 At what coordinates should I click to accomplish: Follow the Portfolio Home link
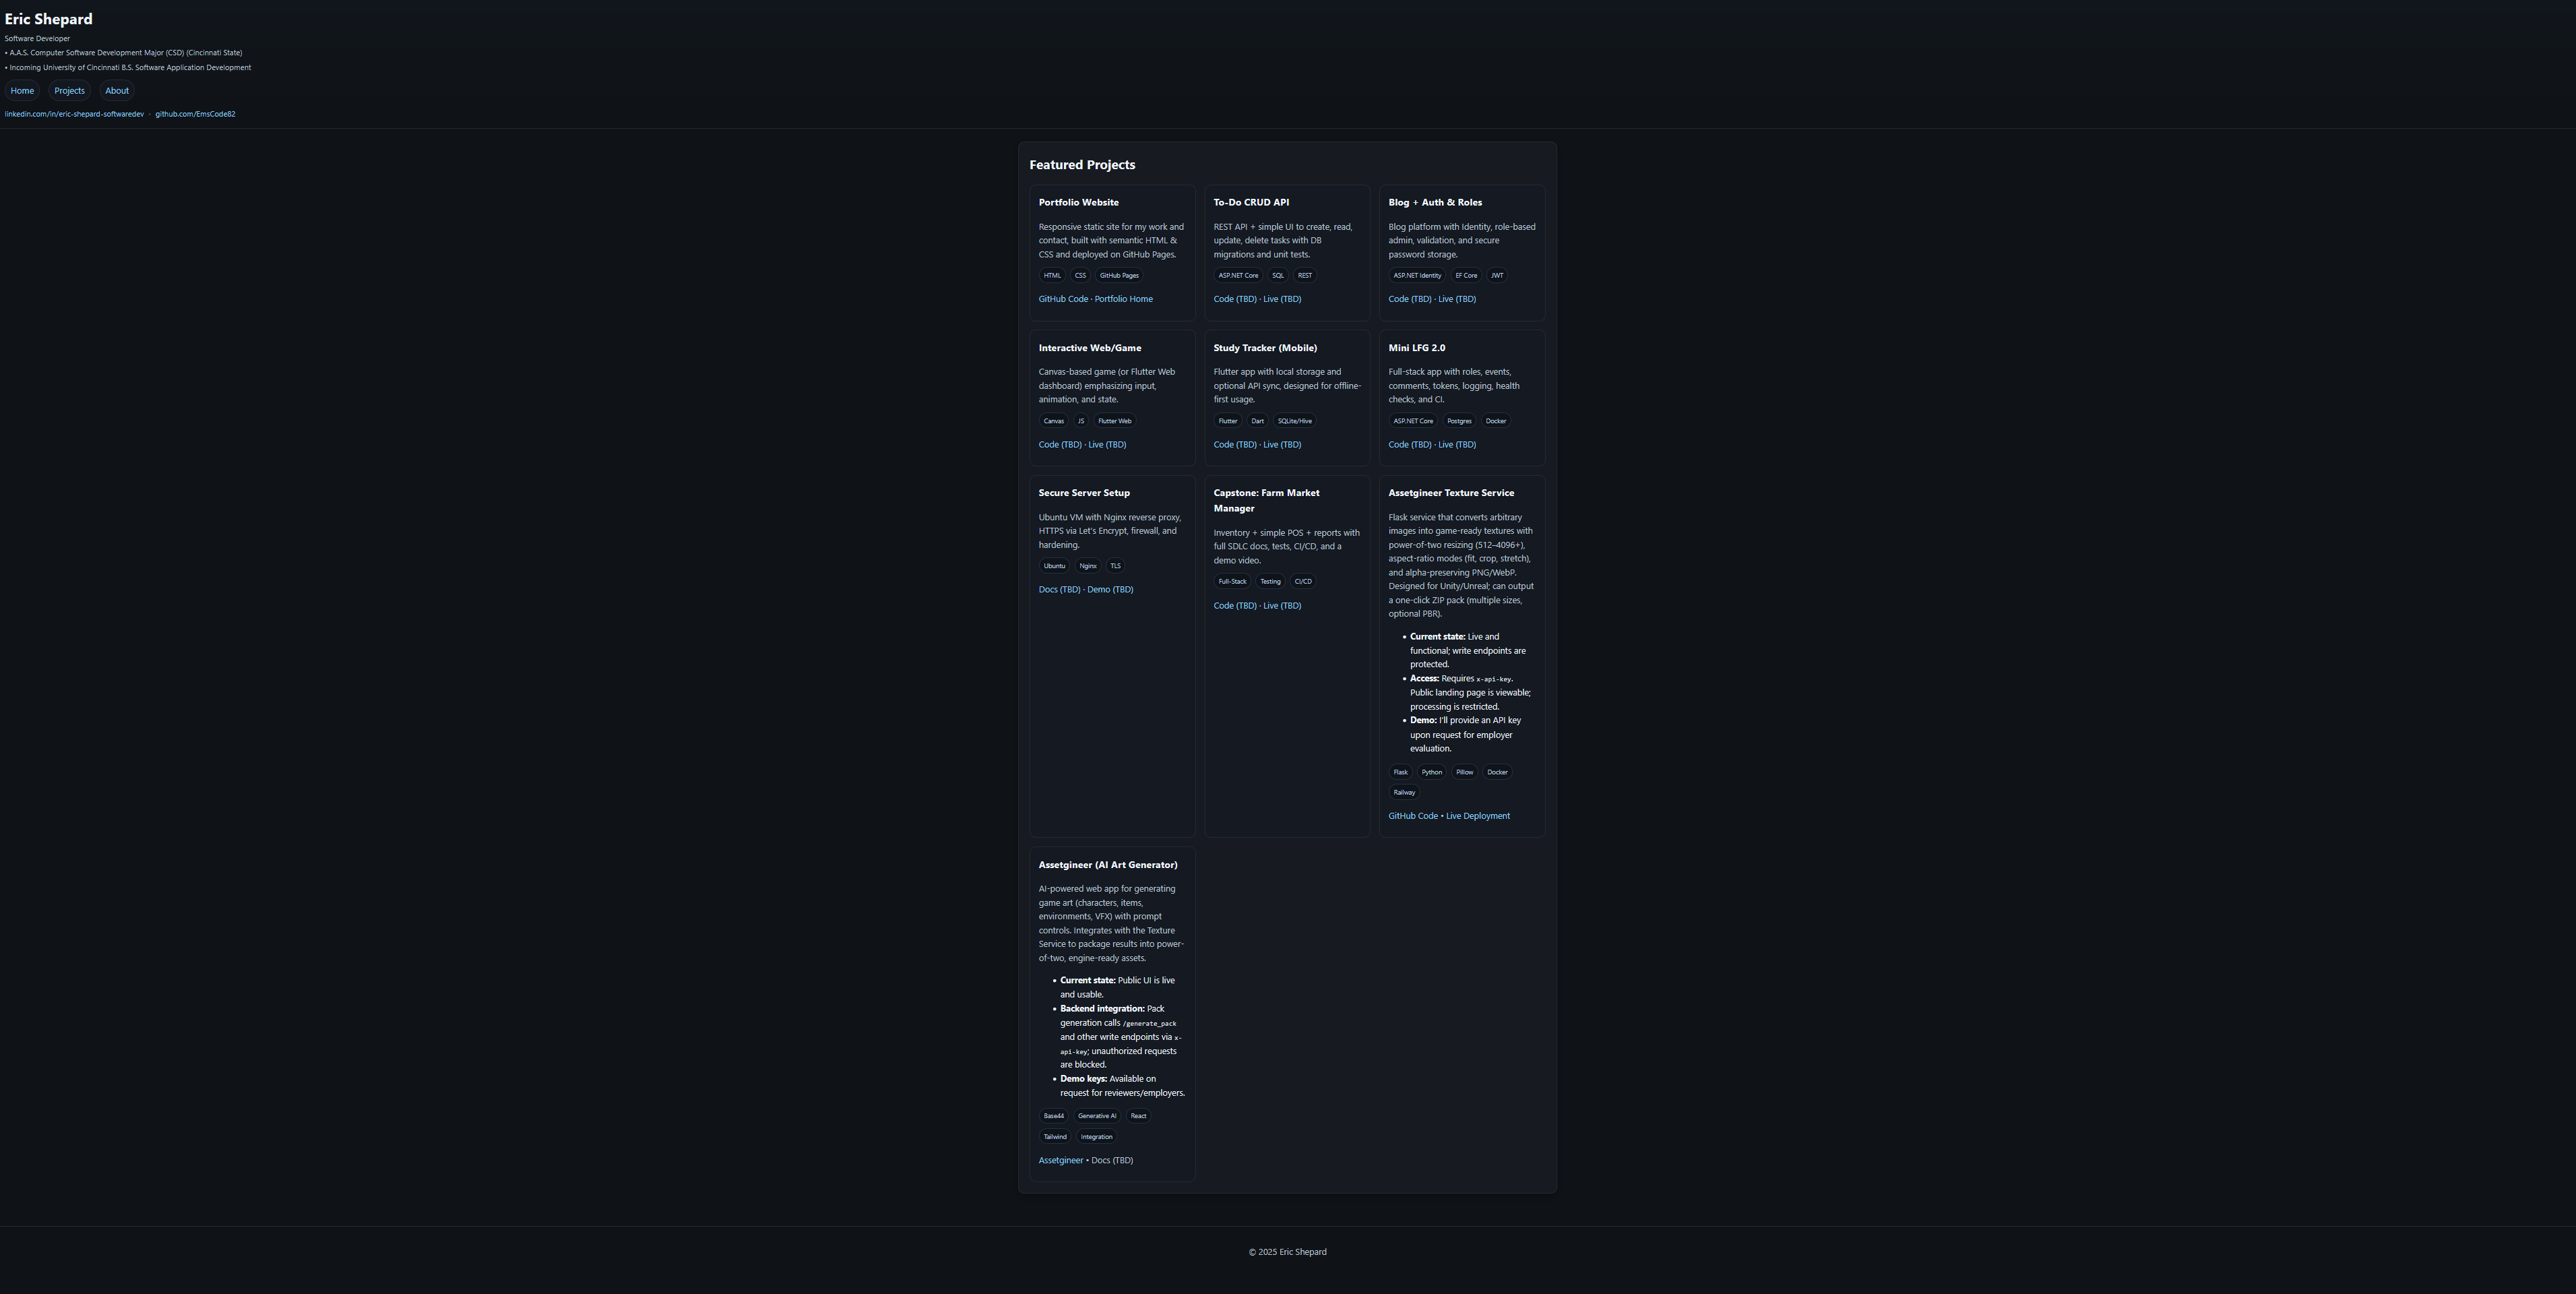point(1123,299)
